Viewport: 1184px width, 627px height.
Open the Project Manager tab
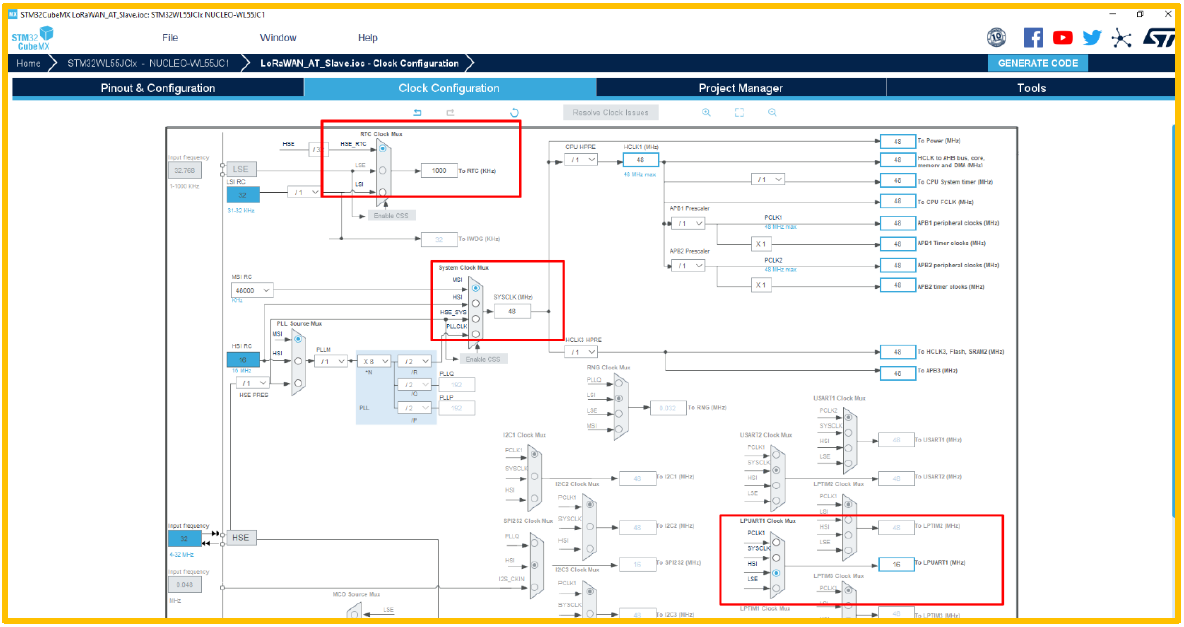pyautogui.click(x=741, y=88)
